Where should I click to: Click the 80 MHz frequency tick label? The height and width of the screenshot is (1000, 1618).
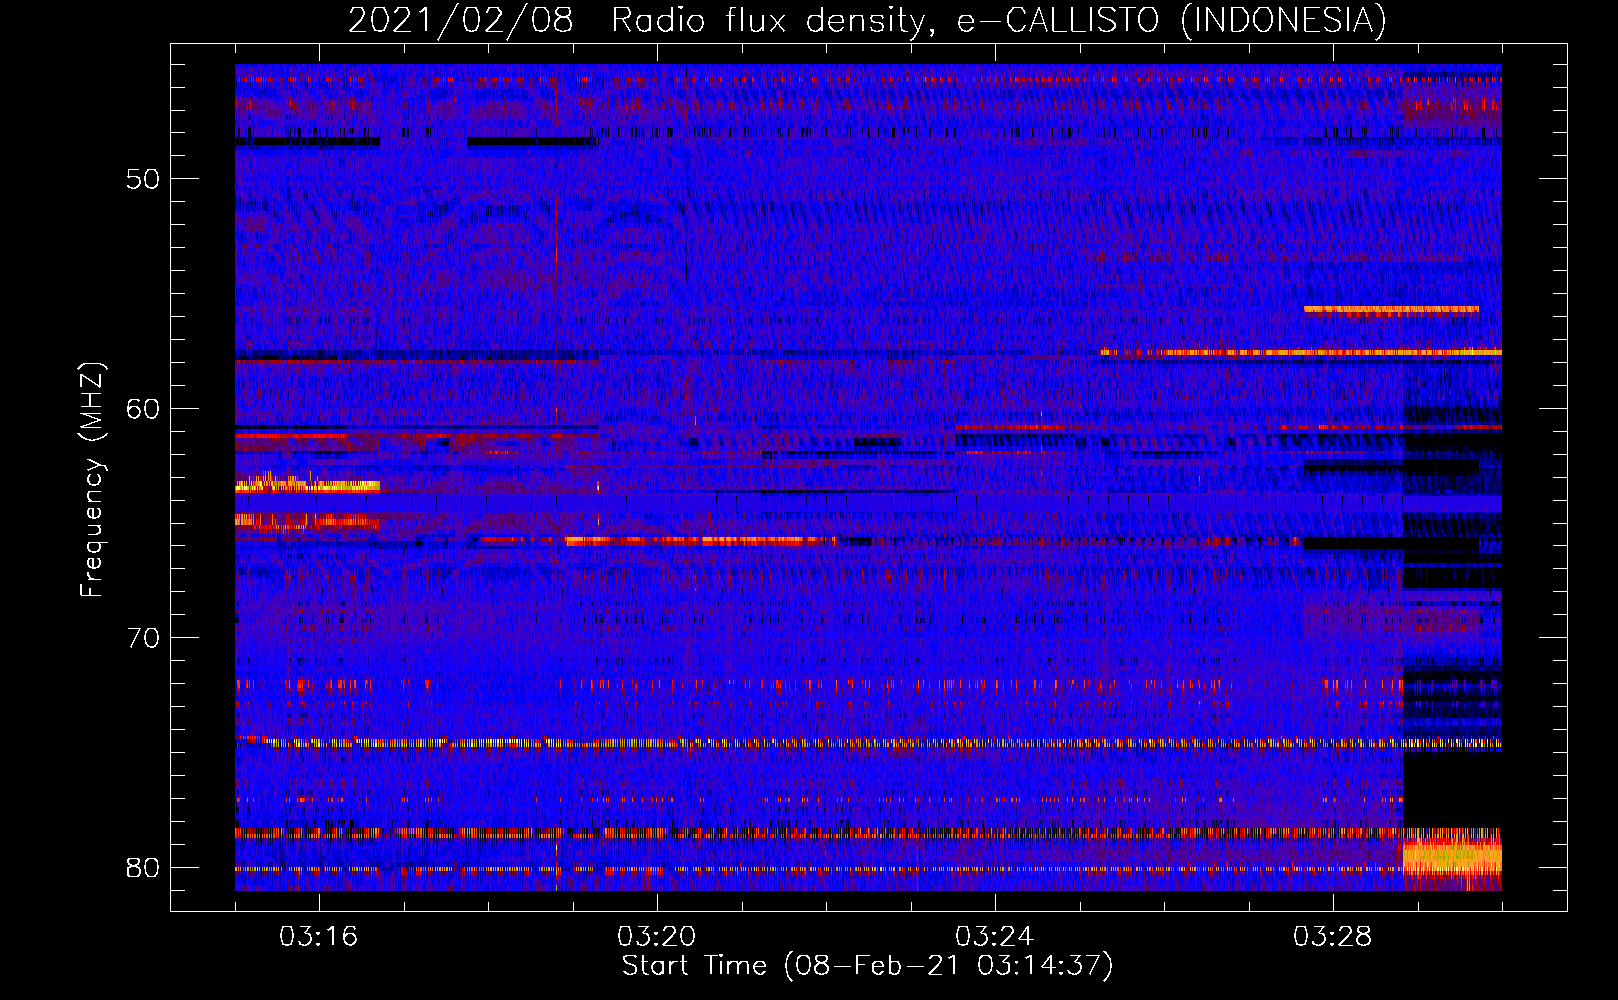[x=143, y=867]
